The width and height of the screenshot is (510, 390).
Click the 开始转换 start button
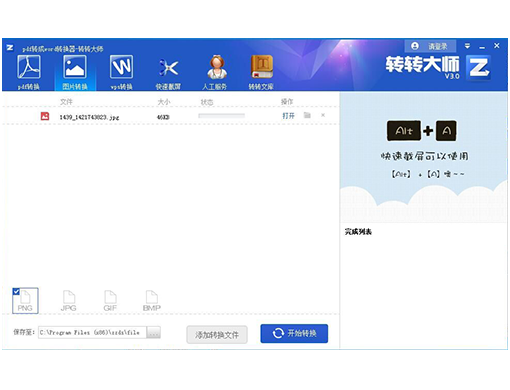294,333
